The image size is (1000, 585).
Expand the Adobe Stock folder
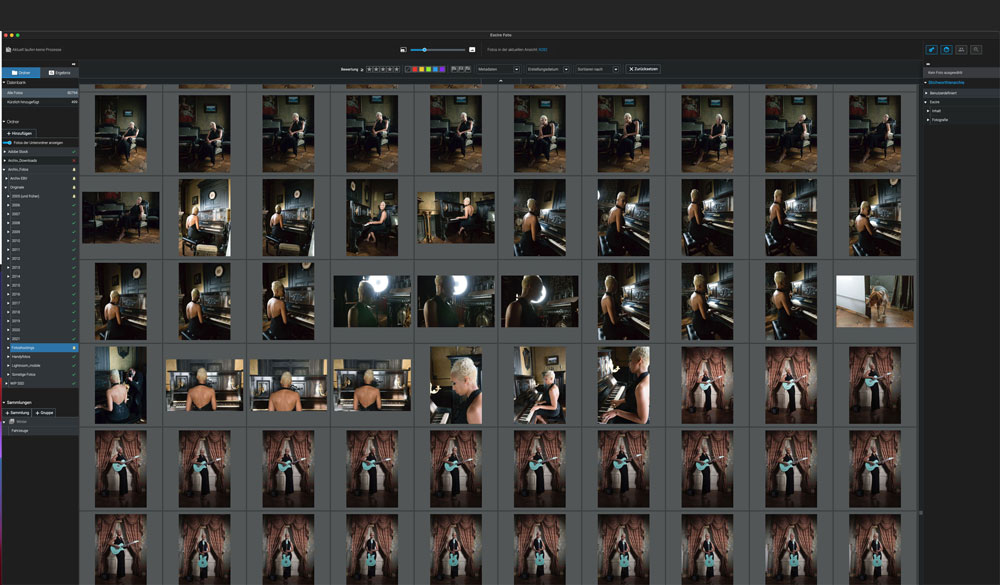(4, 152)
